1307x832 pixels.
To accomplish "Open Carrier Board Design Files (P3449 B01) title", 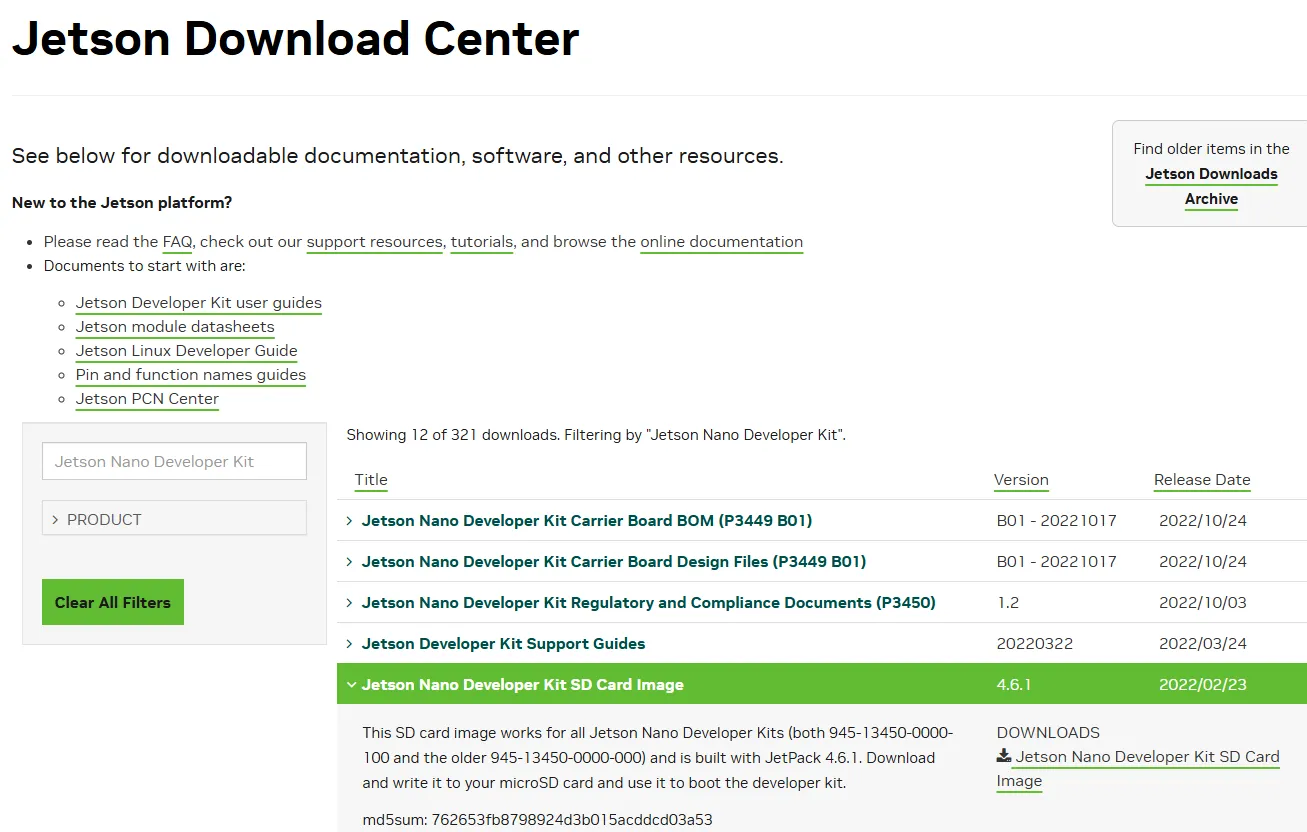I will click(x=614, y=562).
